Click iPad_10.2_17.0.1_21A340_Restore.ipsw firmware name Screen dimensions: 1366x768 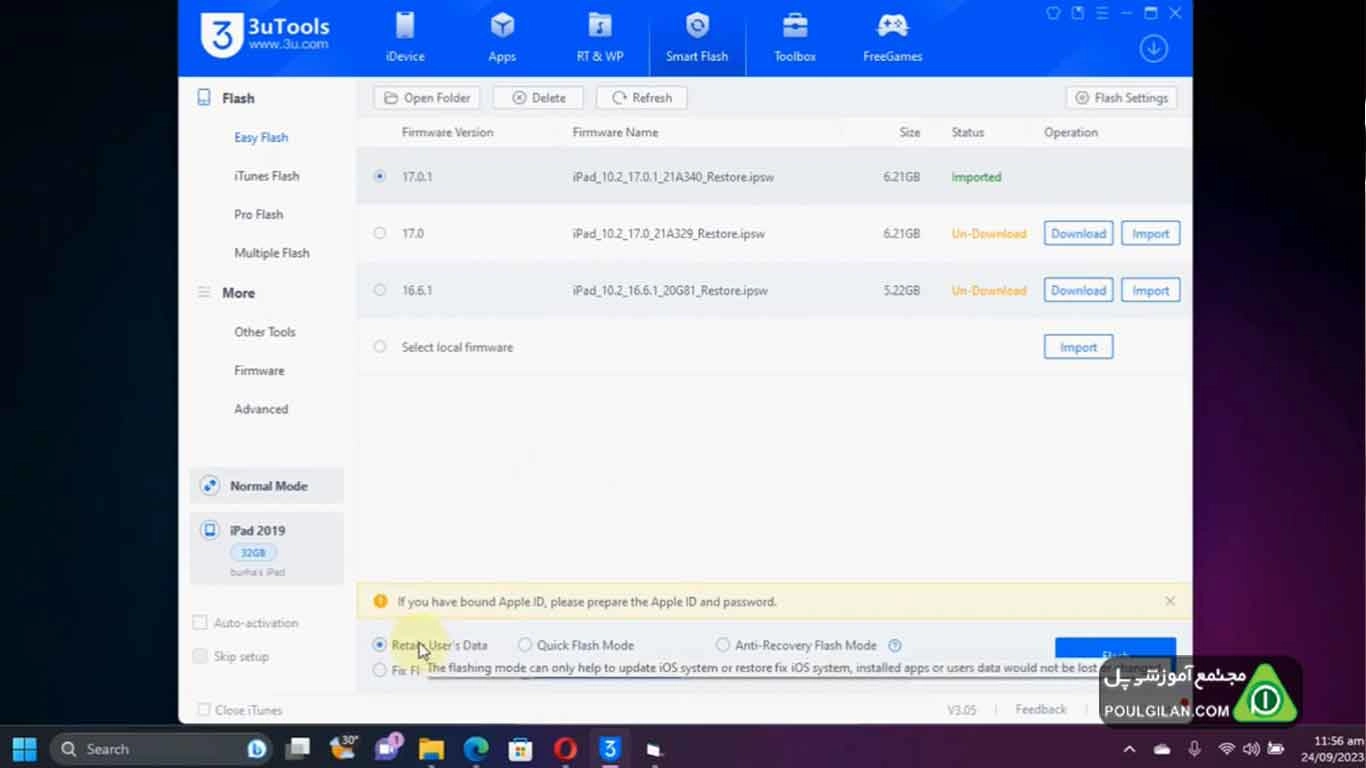(673, 177)
